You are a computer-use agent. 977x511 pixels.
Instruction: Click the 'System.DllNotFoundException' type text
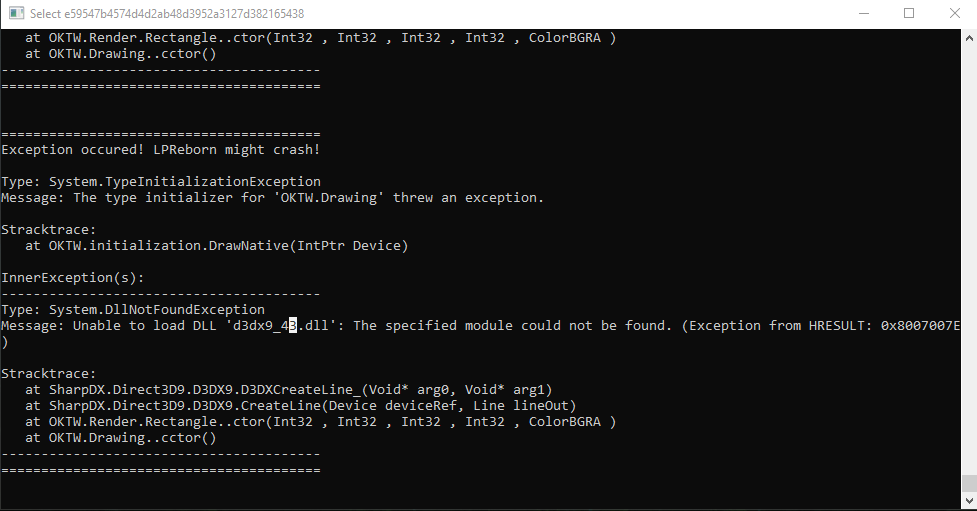(157, 310)
